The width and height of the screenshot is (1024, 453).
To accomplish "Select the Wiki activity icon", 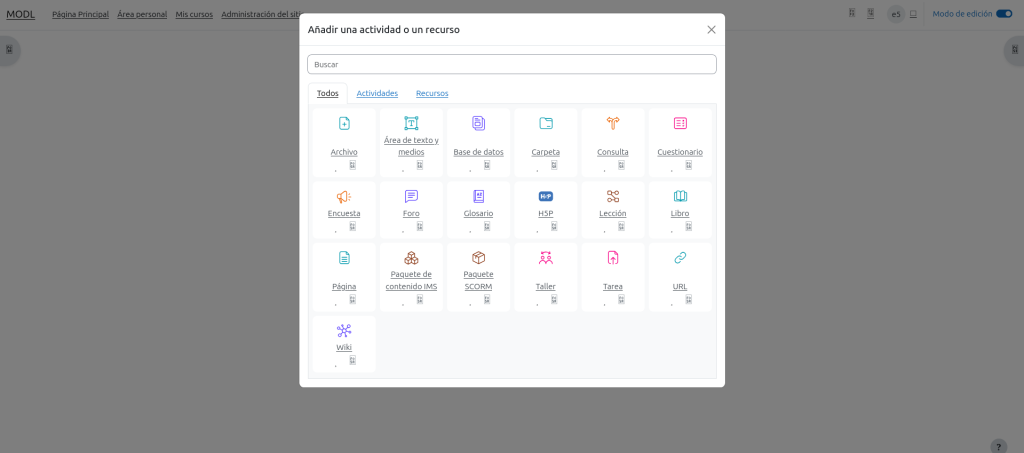I will (x=344, y=331).
